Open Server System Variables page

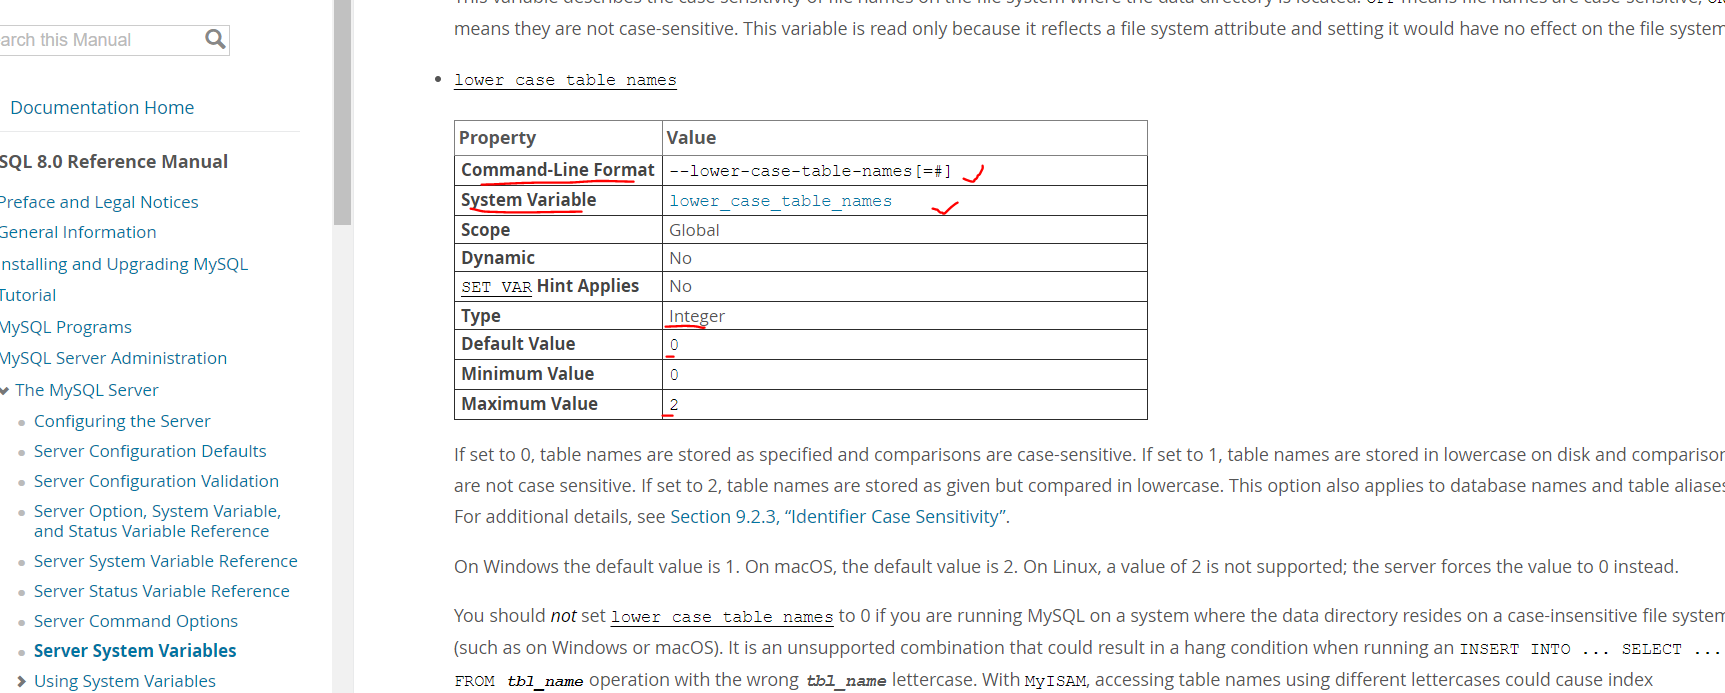click(x=135, y=650)
